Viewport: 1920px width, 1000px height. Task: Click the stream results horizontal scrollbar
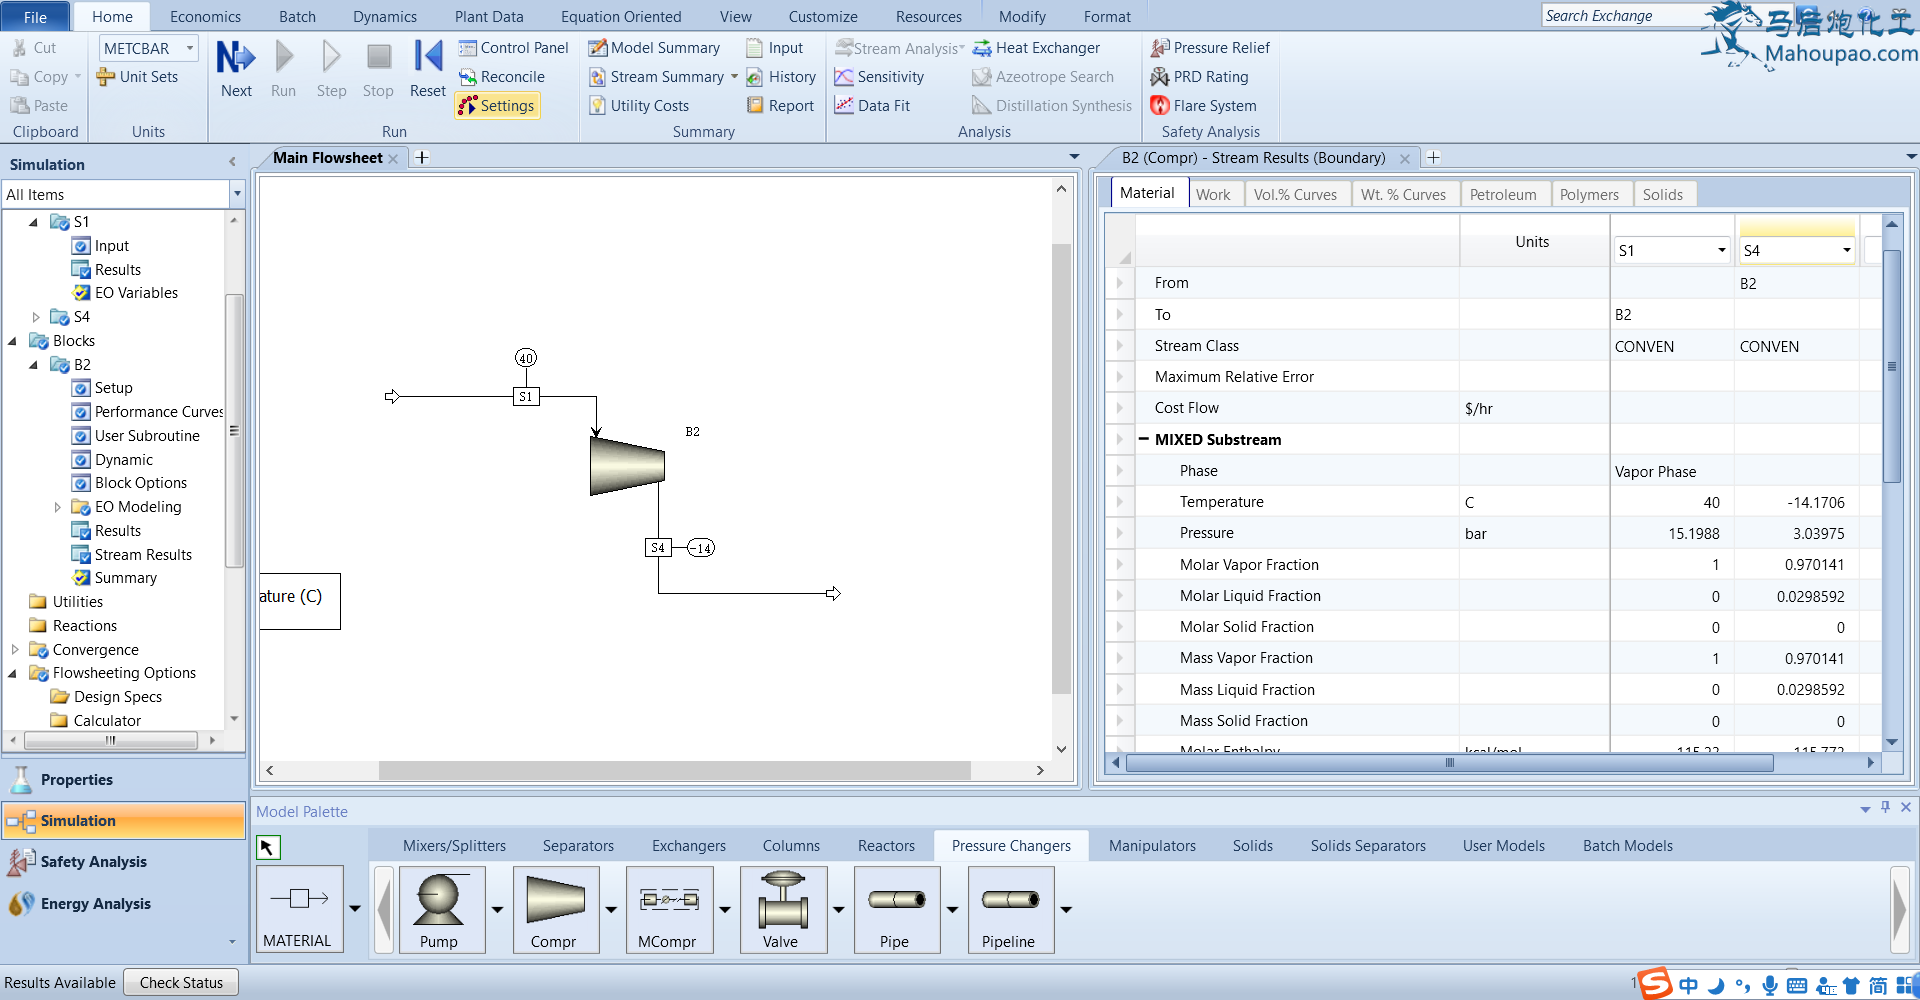[x=1450, y=763]
